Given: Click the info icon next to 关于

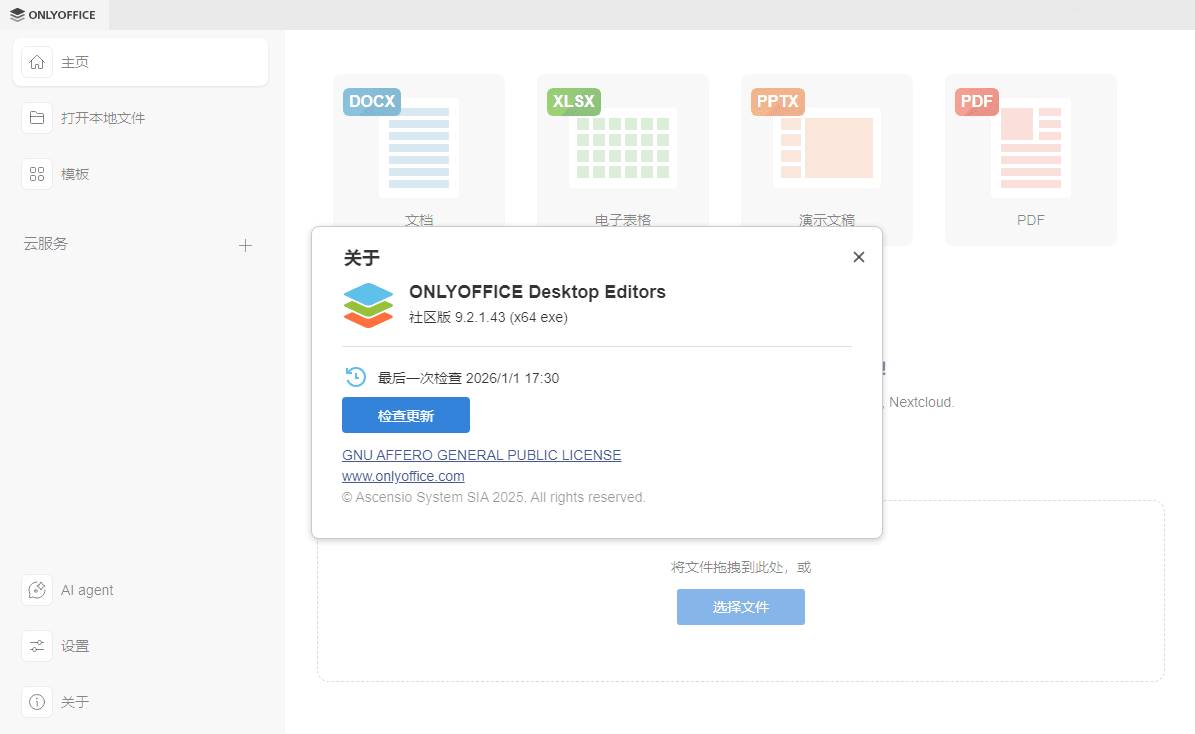Looking at the screenshot, I should pyautogui.click(x=36, y=702).
